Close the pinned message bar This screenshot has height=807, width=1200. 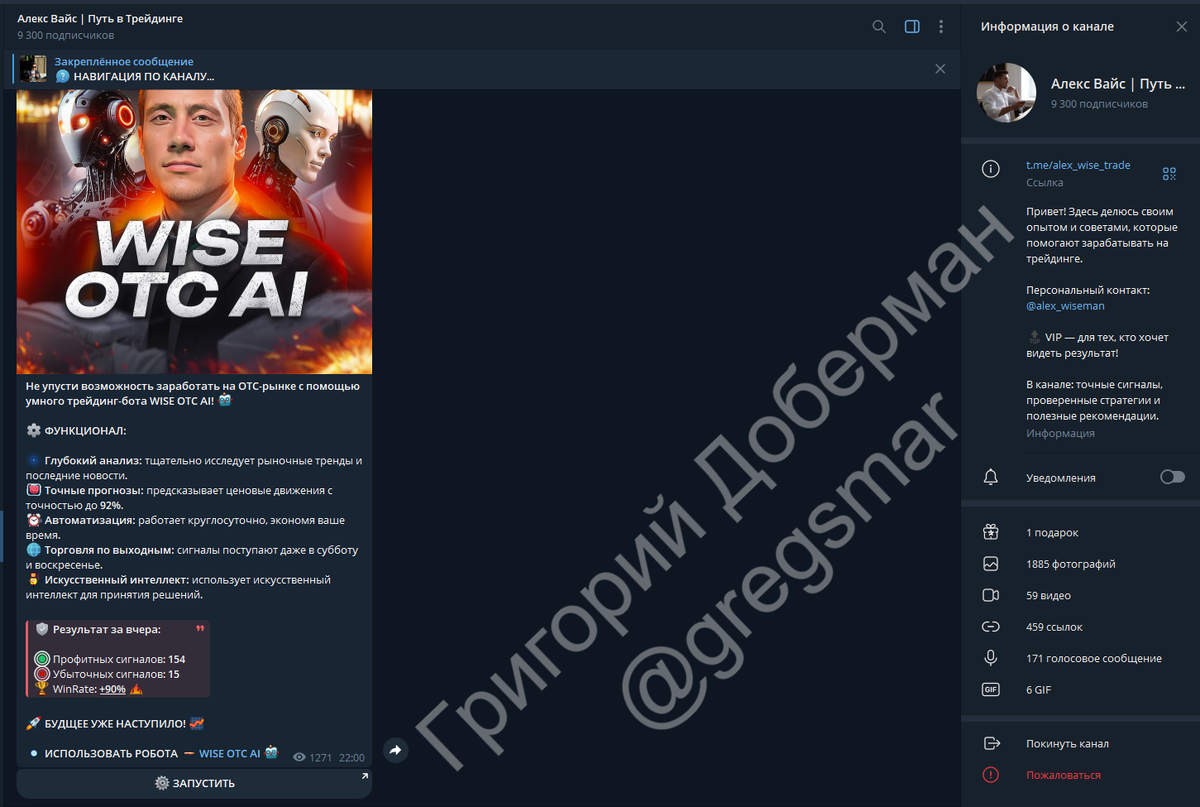[x=940, y=69]
